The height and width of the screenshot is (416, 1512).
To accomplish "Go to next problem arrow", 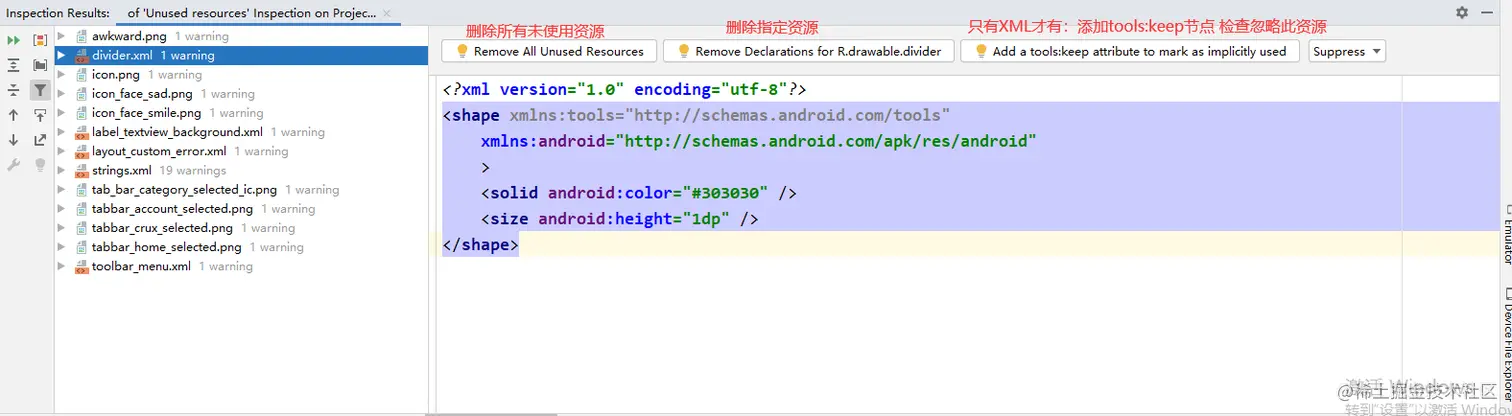I will (14, 140).
